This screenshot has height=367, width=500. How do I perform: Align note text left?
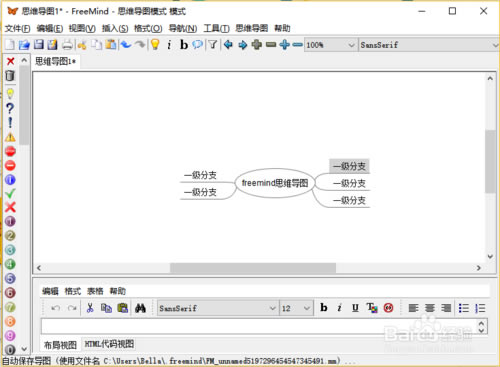413,308
